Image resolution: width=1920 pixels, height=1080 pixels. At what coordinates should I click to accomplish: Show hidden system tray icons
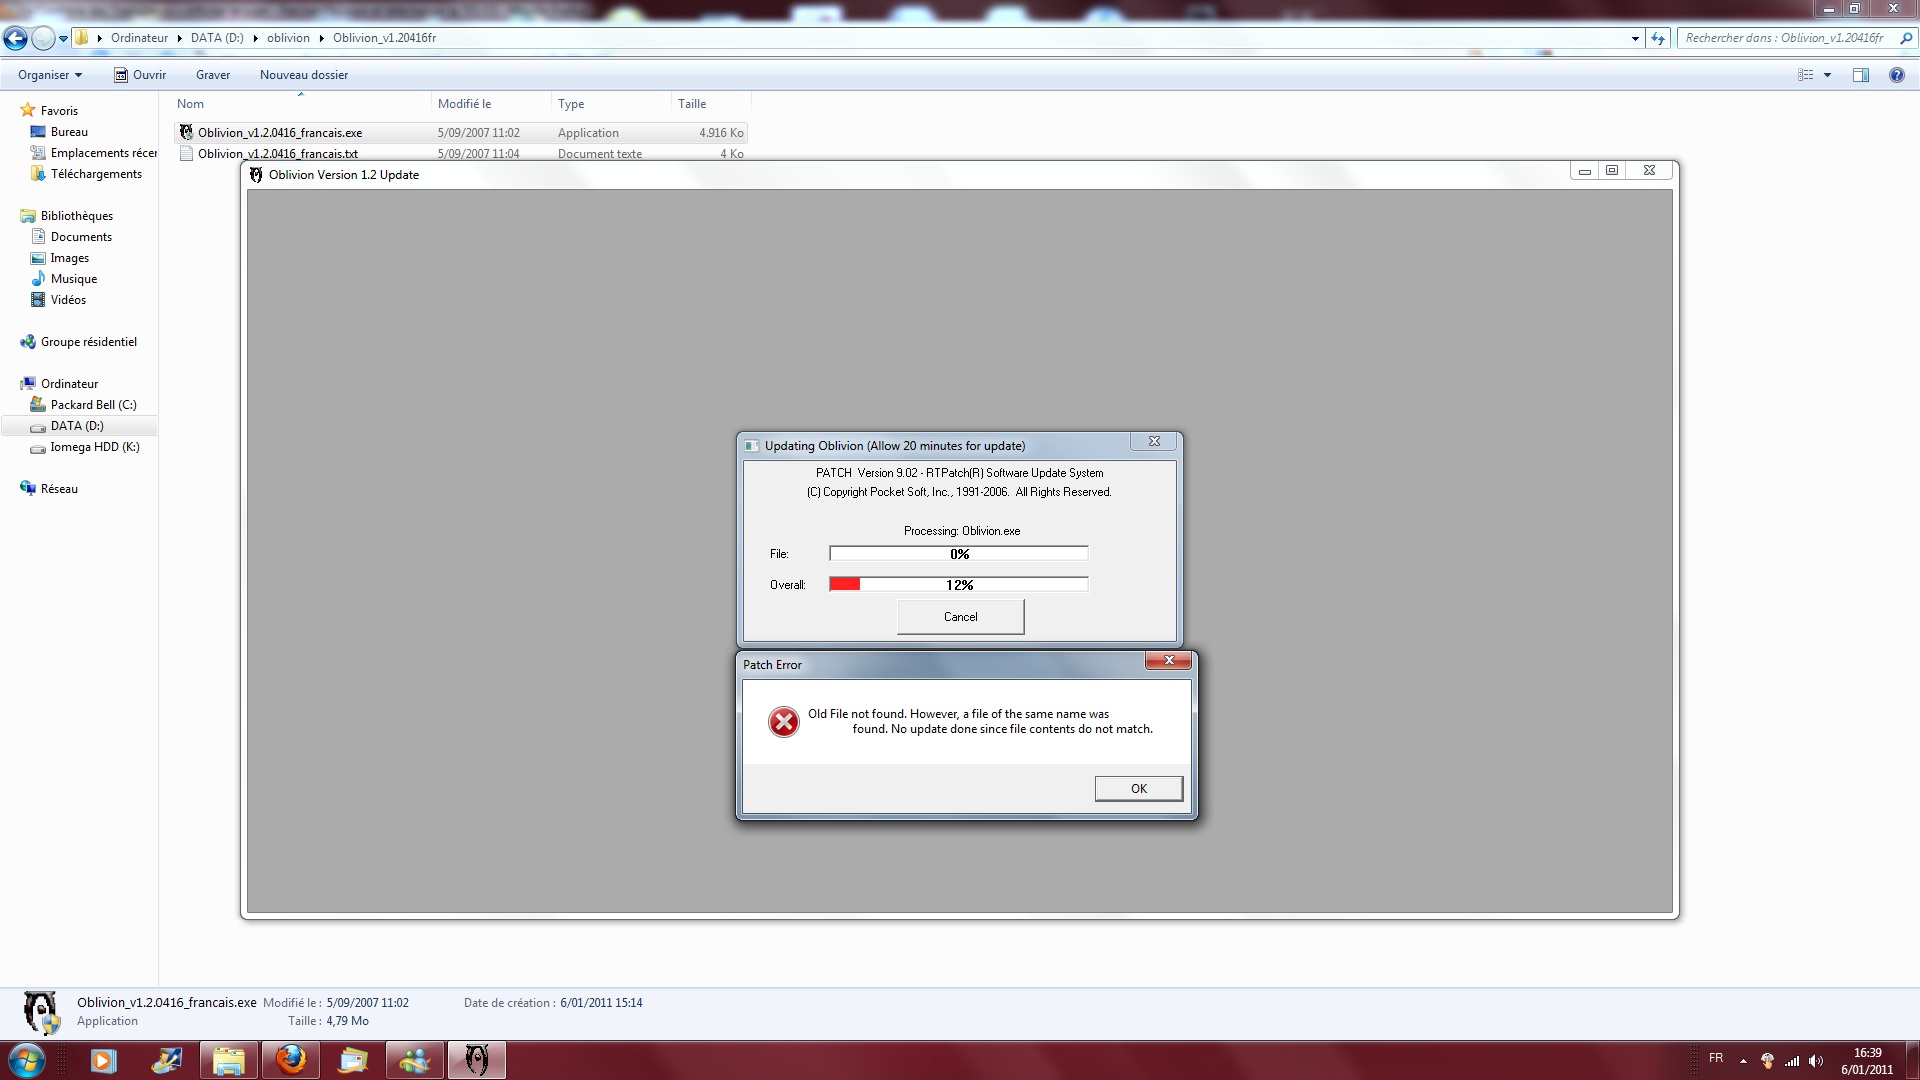coord(1743,1061)
